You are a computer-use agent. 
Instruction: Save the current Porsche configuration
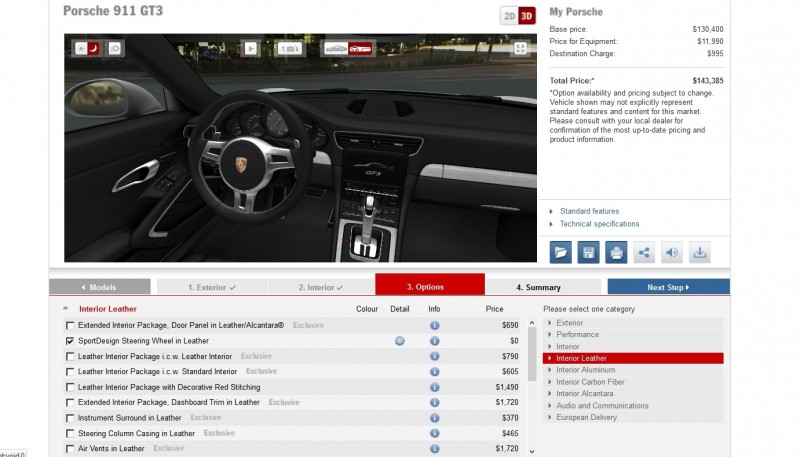click(x=588, y=252)
